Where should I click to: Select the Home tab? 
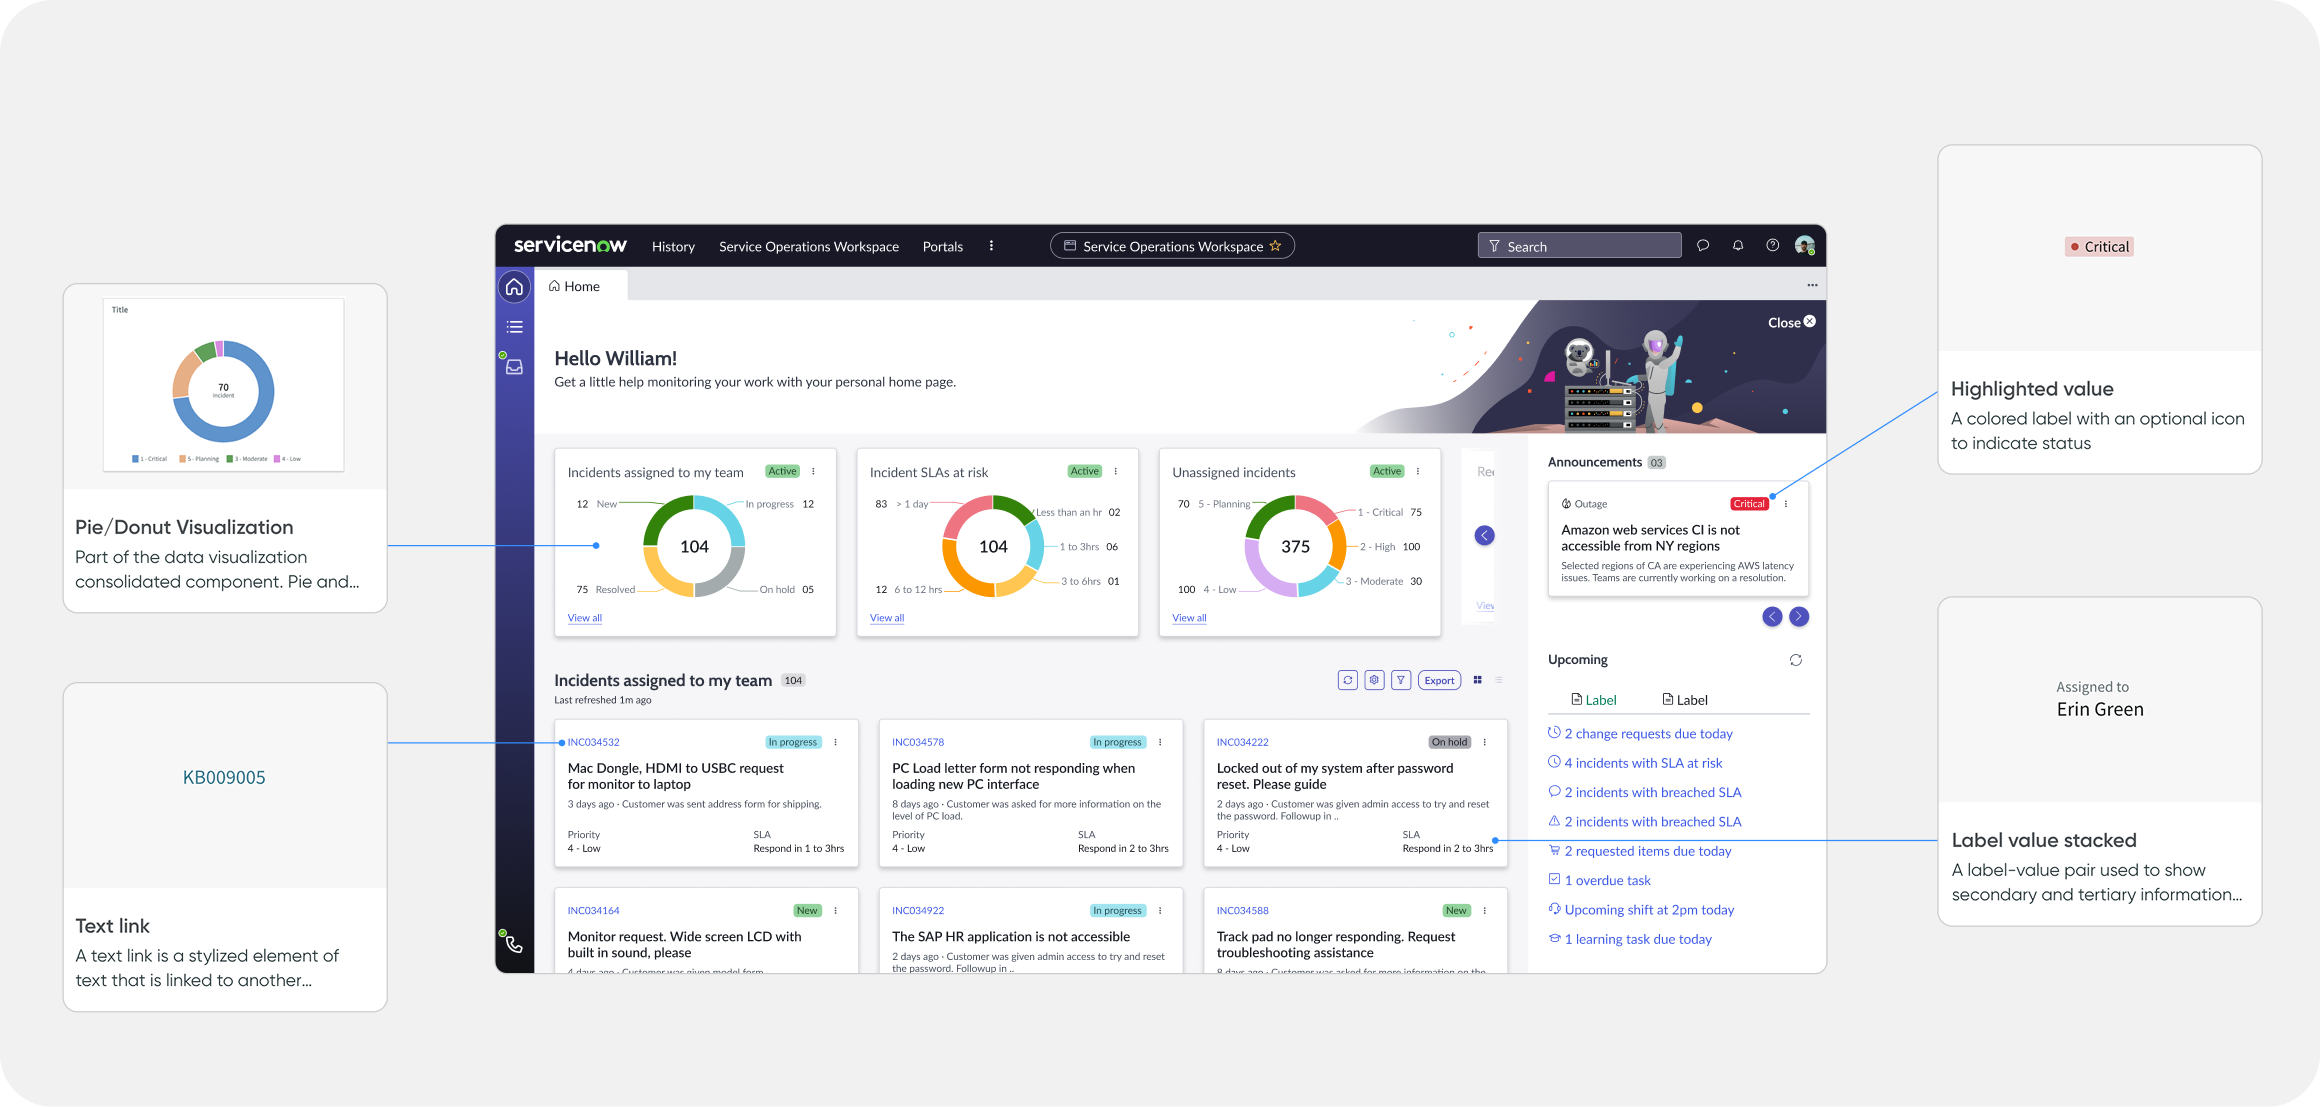[581, 286]
